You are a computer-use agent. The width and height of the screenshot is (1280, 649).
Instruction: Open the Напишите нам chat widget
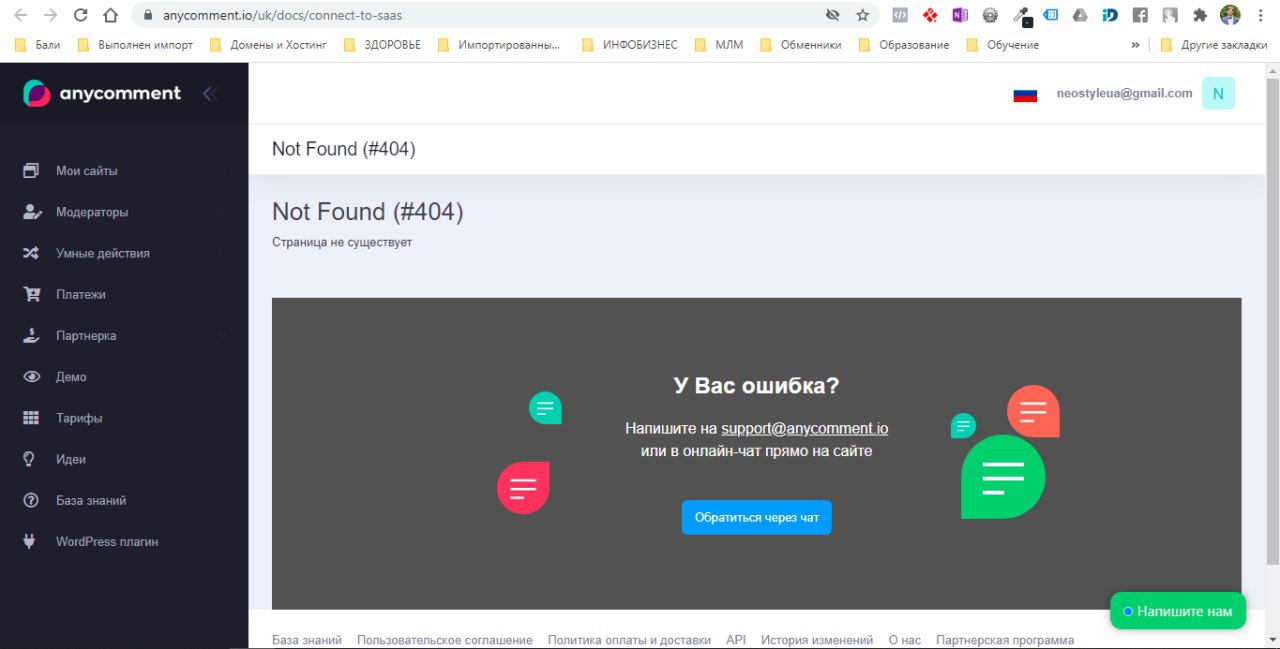(1178, 611)
